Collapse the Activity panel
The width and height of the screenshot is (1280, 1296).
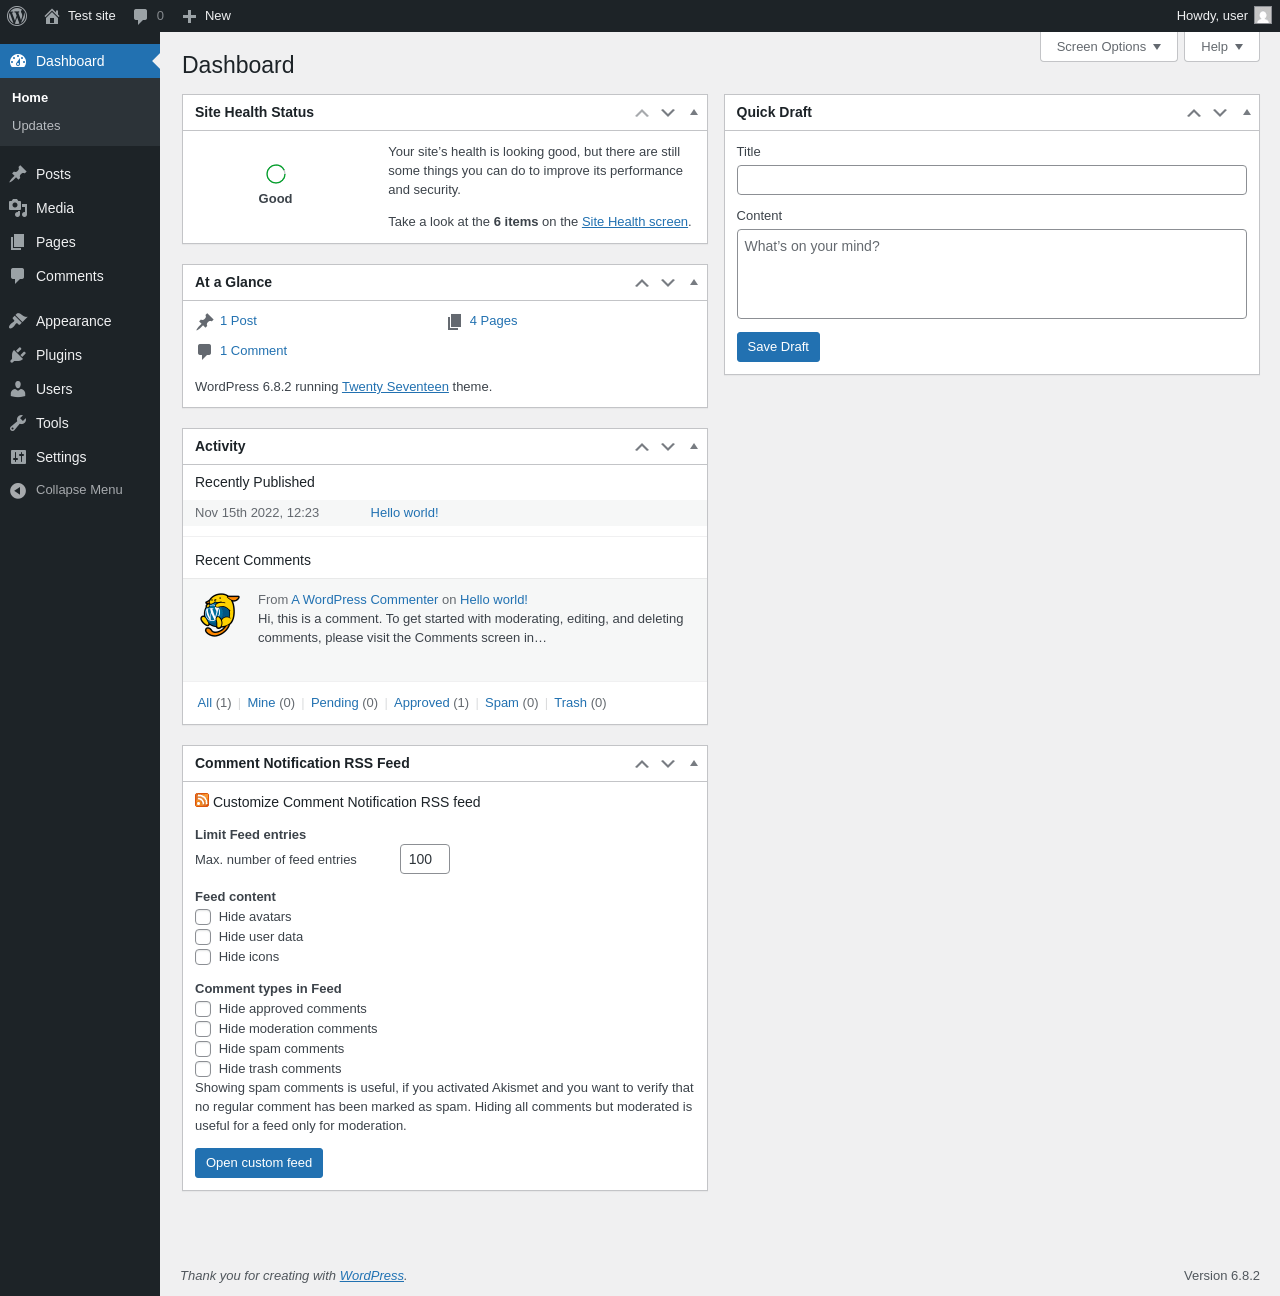point(694,446)
